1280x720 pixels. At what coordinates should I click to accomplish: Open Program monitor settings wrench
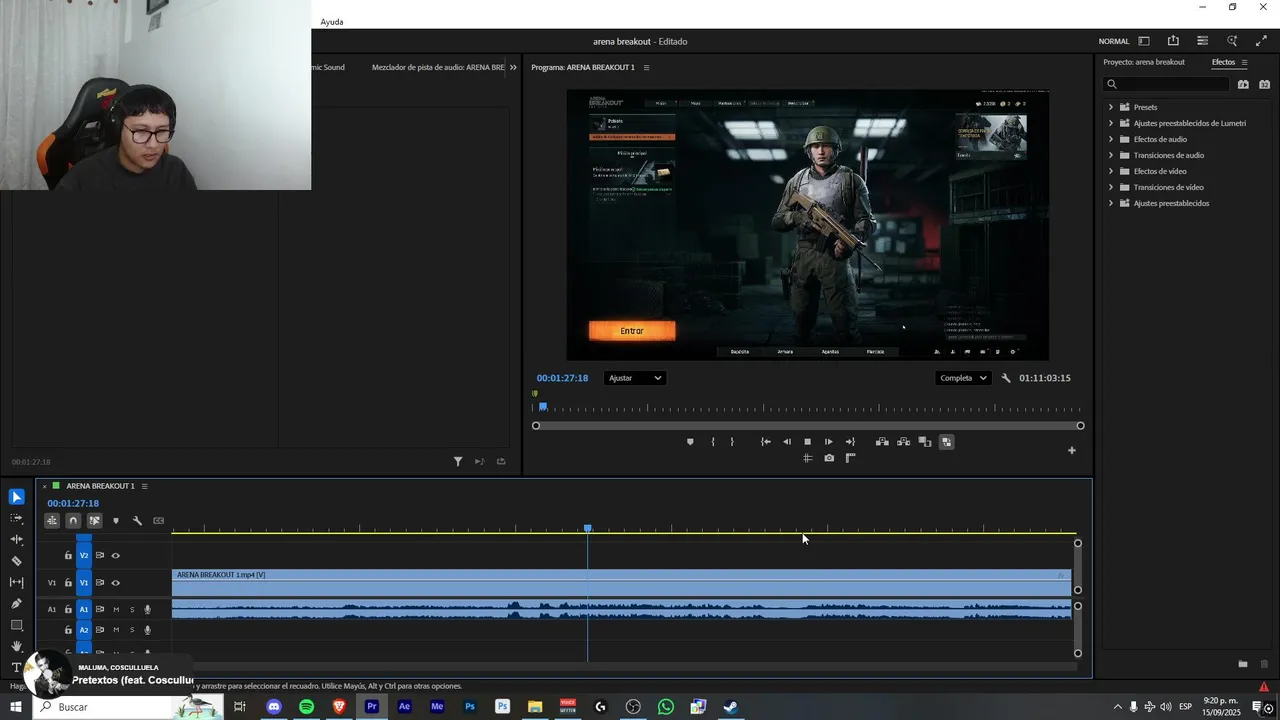click(1006, 378)
